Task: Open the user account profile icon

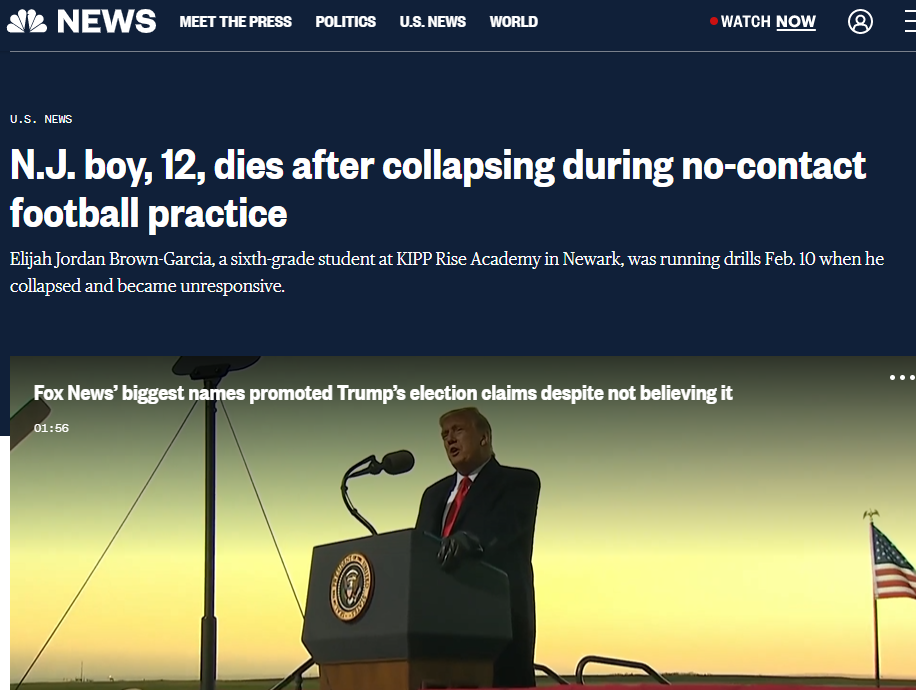Action: point(860,22)
